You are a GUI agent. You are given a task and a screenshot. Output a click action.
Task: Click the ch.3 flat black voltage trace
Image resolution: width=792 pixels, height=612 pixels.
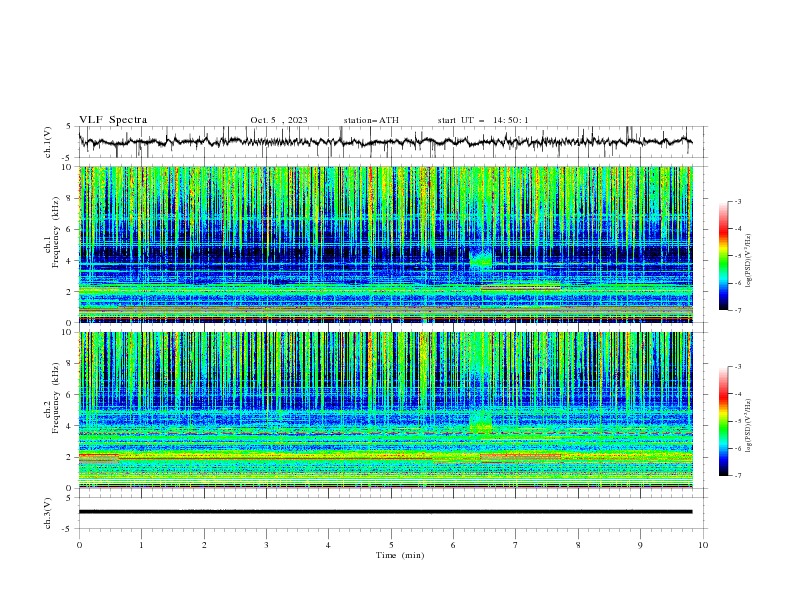click(385, 512)
